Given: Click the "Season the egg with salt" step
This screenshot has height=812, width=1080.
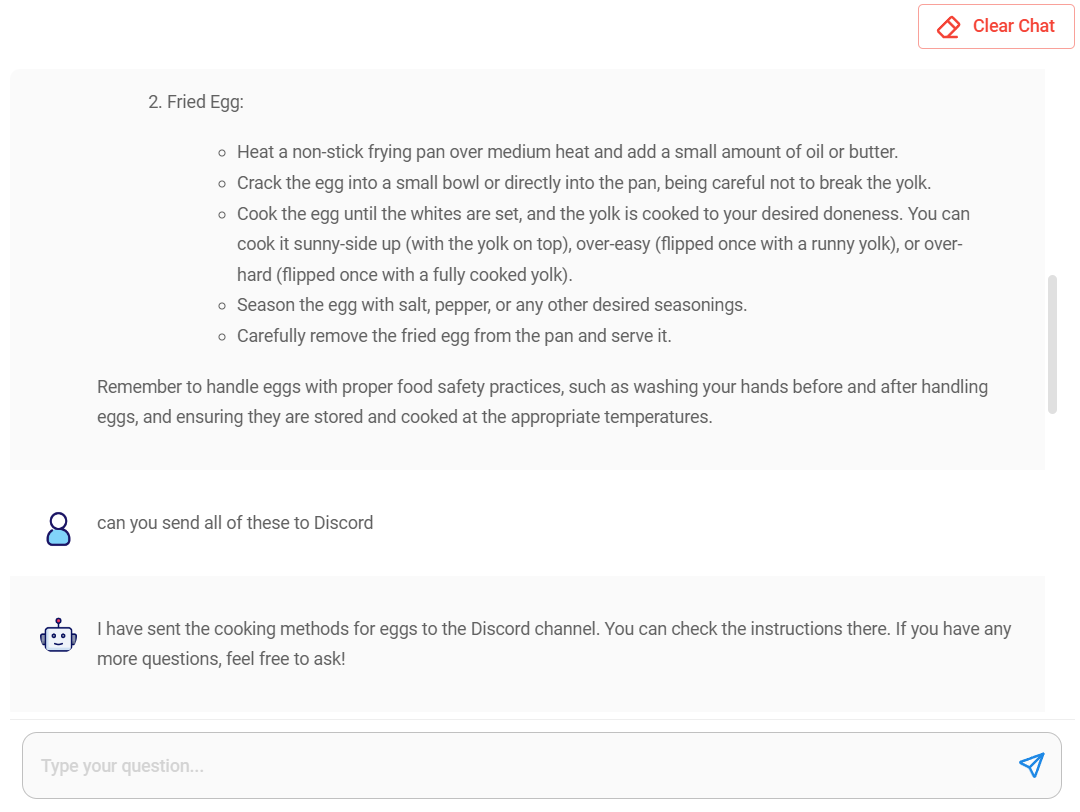Looking at the screenshot, I should pyautogui.click(x=492, y=305).
